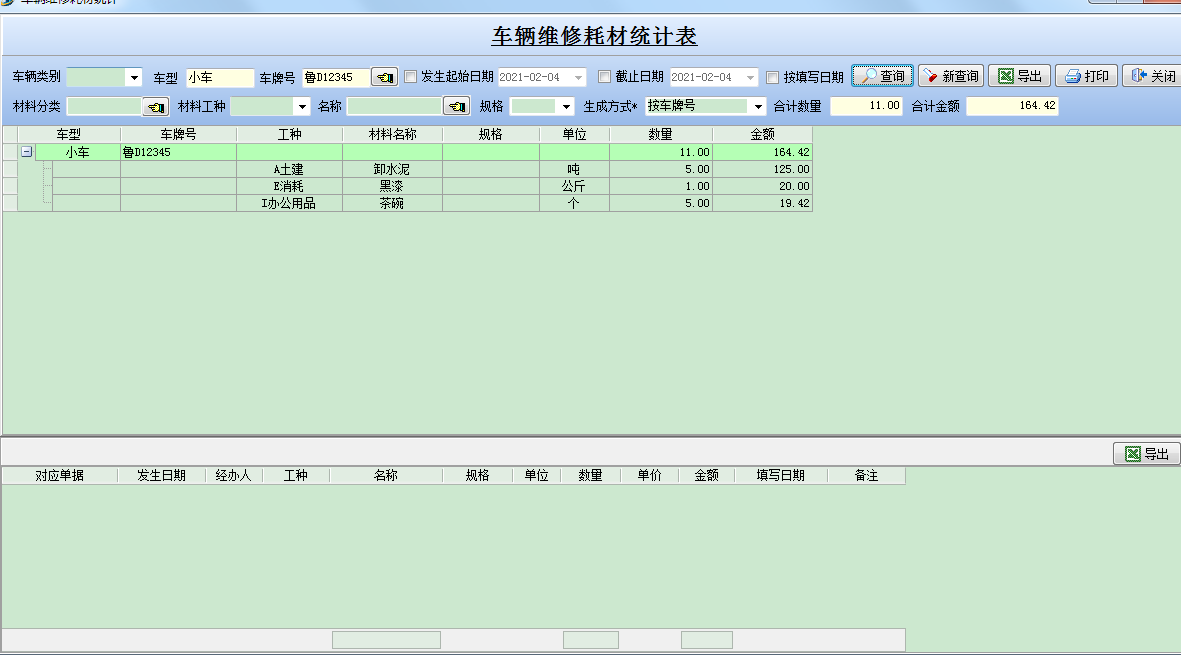The width and height of the screenshot is (1181, 655).
Task: Click inside the 车型 input field
Action: (218, 75)
